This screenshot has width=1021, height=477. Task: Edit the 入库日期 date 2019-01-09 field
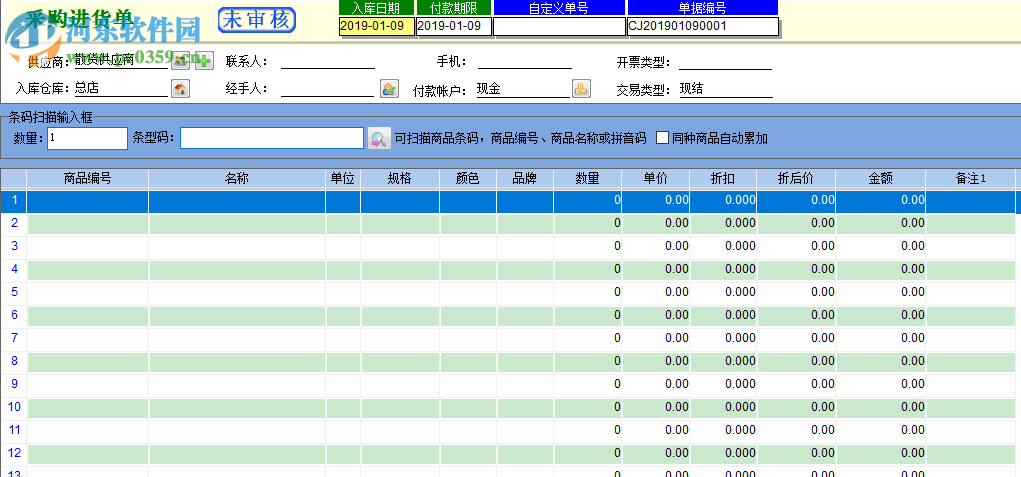(377, 26)
